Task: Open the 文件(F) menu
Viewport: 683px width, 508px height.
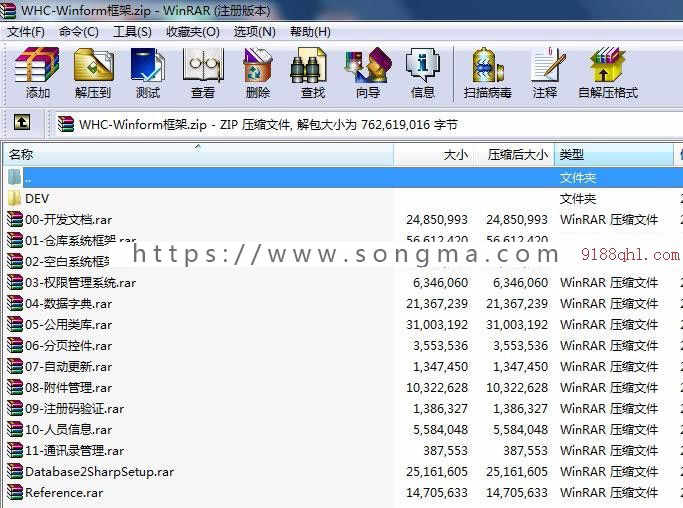Action: coord(26,32)
